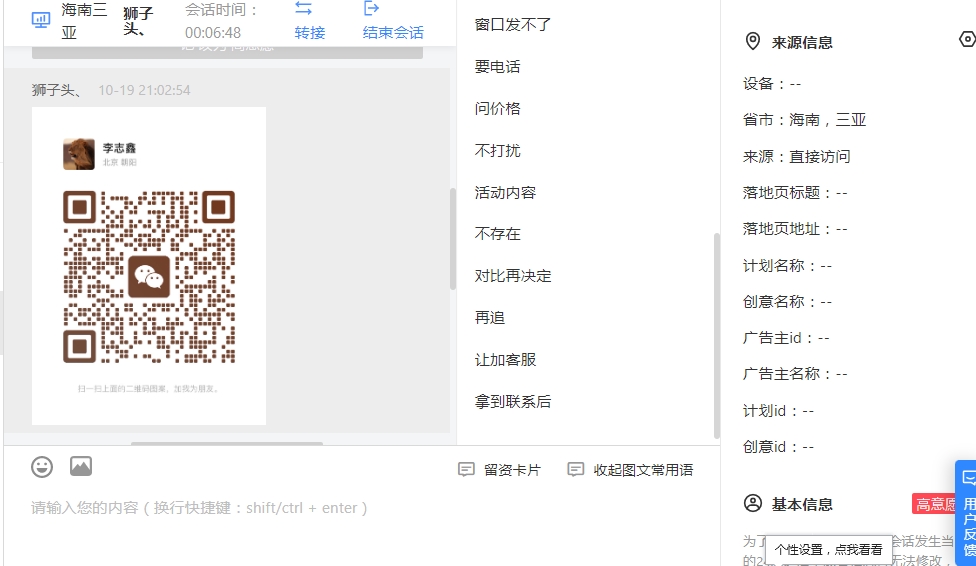
Task: Open the emoji picker smiley icon
Action: (42, 466)
